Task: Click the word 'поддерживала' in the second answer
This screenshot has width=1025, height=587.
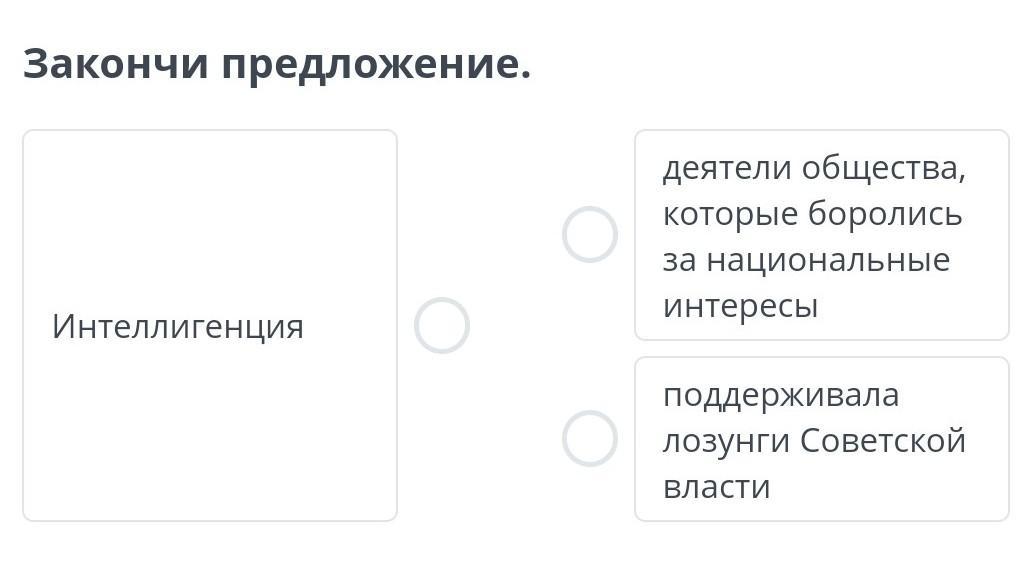Action: (x=781, y=395)
